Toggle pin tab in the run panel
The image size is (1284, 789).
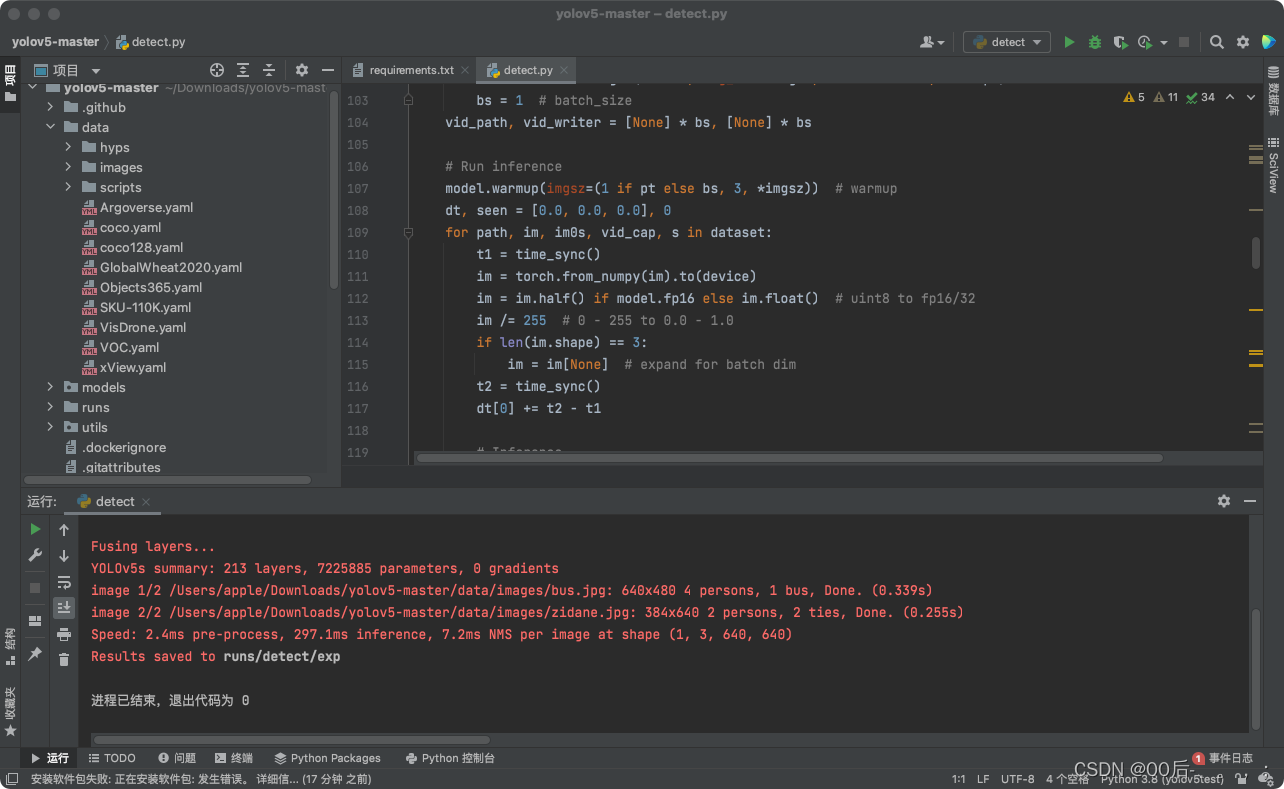[35, 653]
